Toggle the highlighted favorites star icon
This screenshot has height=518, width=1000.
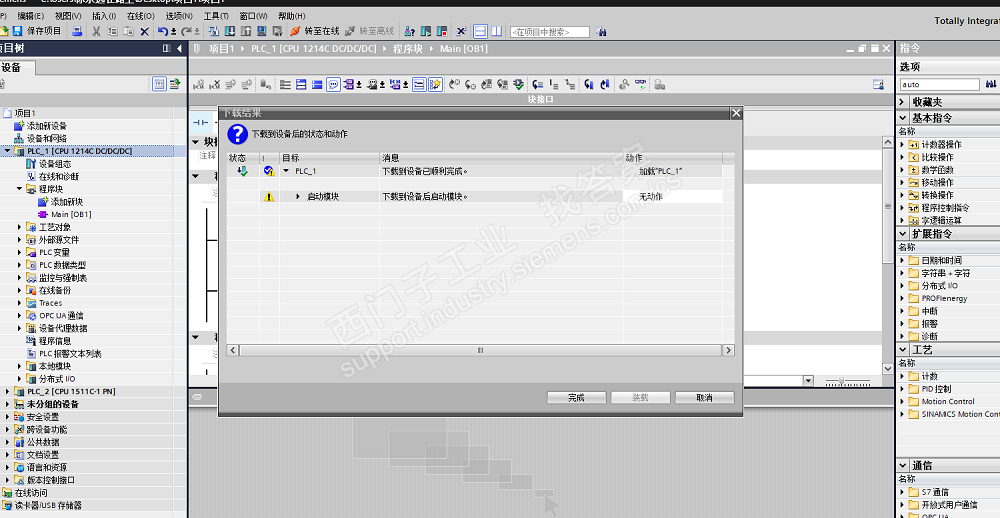(x=436, y=84)
